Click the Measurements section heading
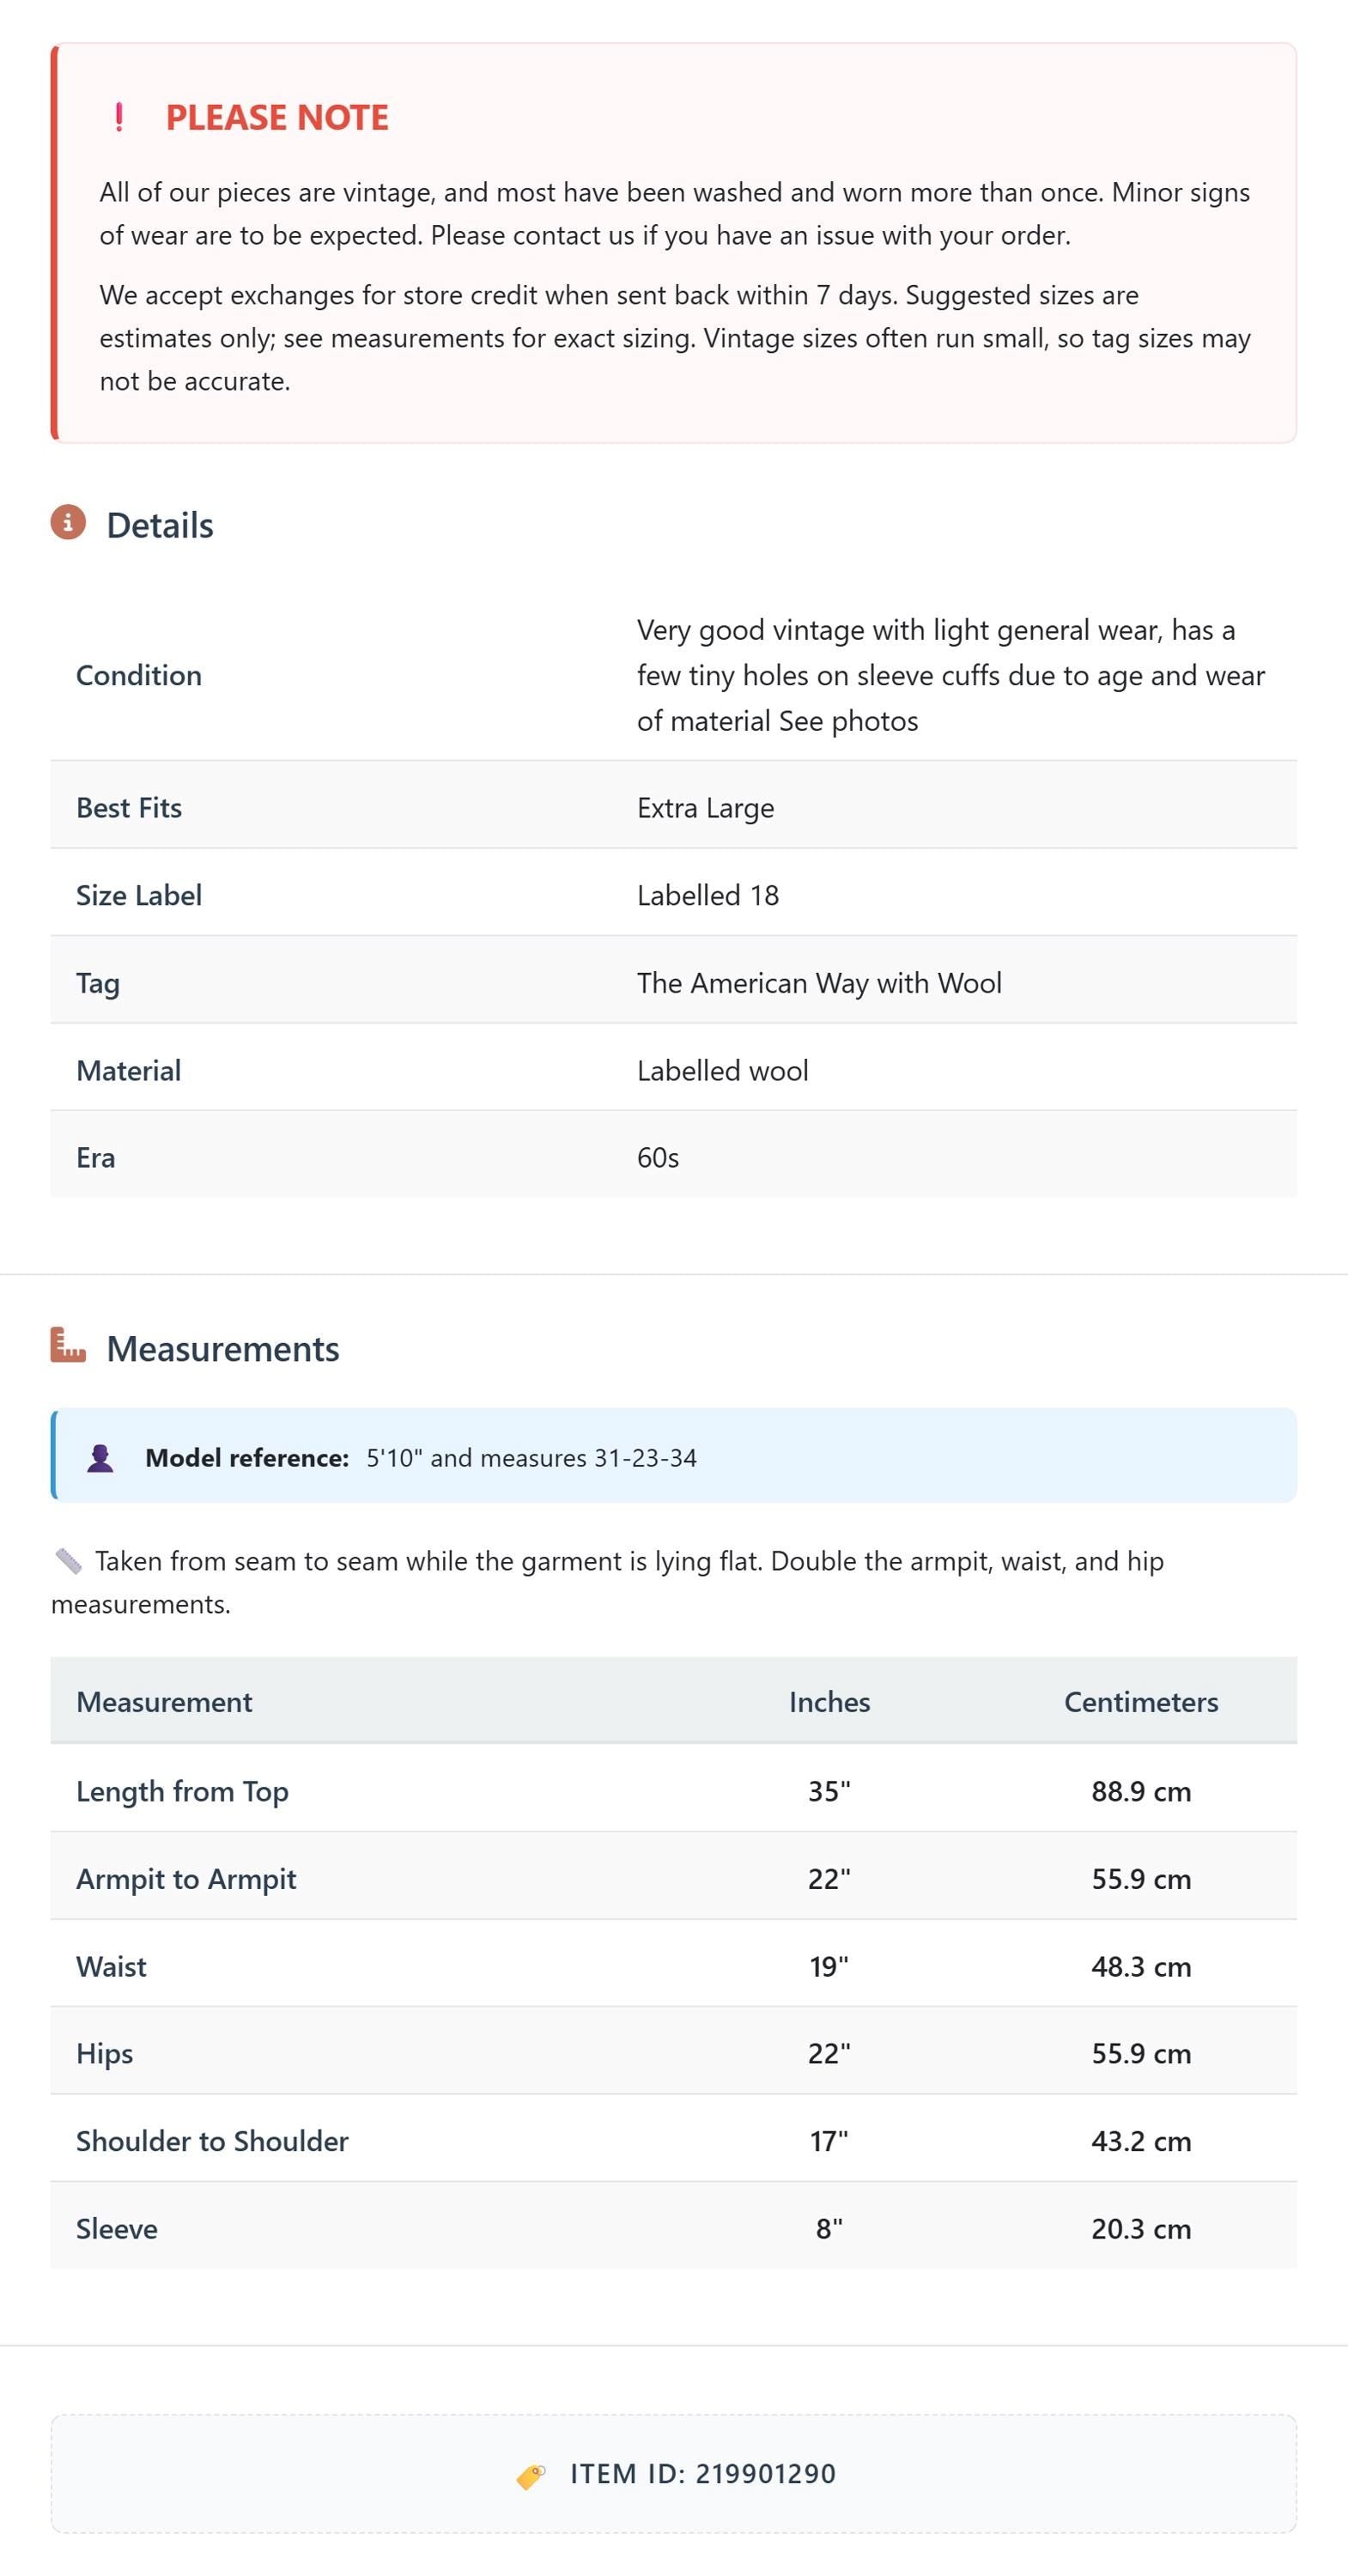The image size is (1348, 2576). [223, 1349]
